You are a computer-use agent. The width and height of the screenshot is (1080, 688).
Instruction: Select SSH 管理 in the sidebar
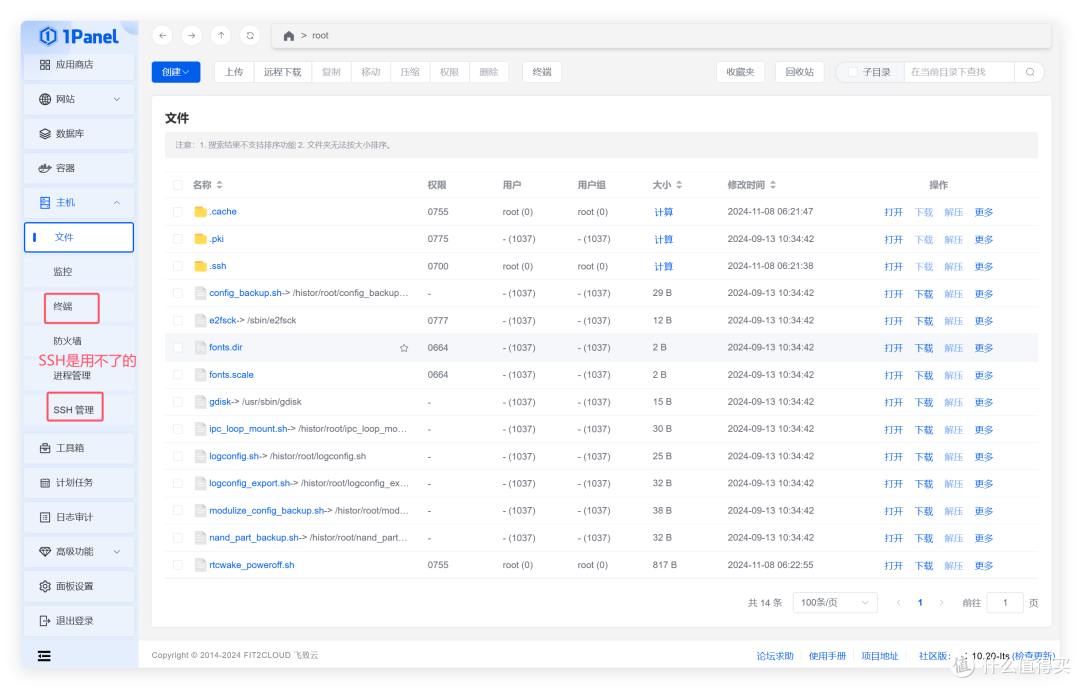(x=74, y=410)
